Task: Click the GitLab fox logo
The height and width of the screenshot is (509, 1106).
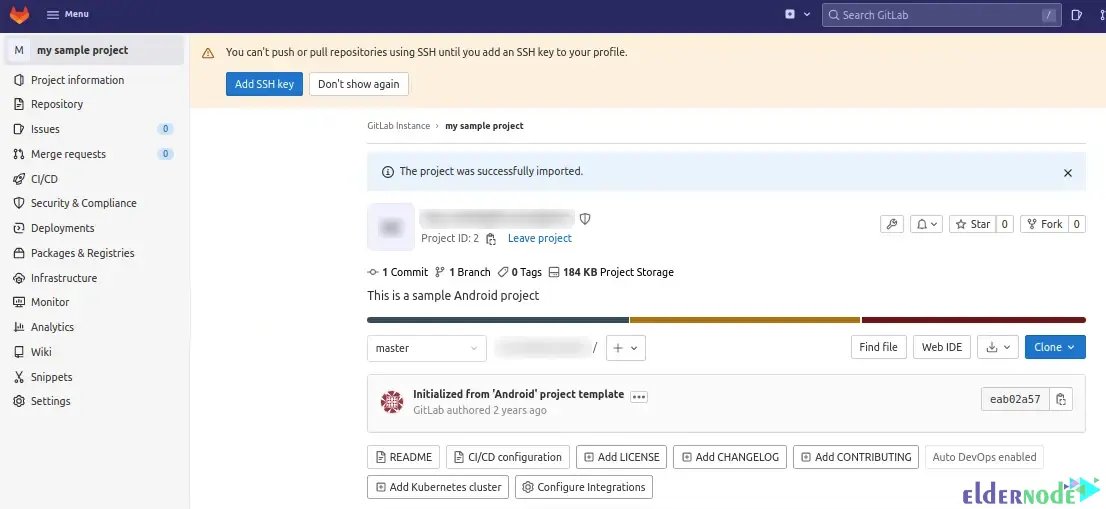Action: 20,14
